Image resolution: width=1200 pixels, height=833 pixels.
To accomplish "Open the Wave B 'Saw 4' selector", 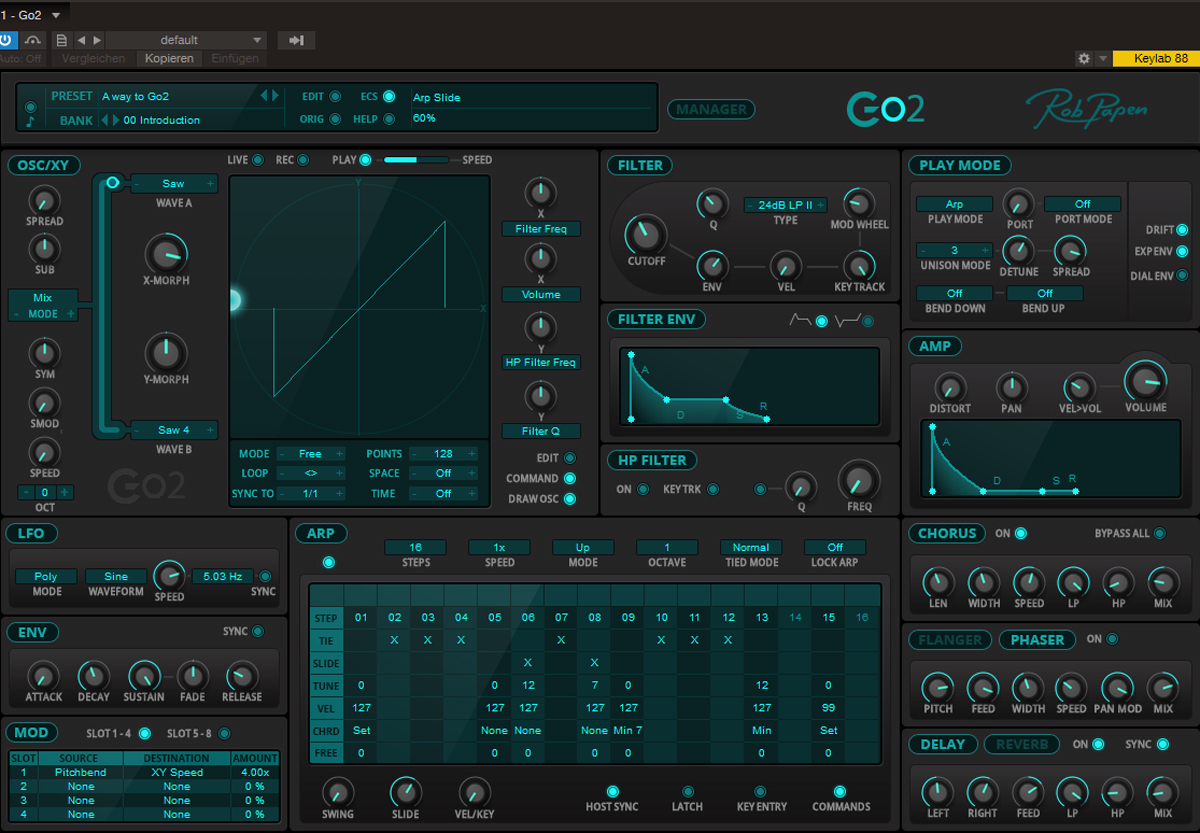I will coord(174,430).
